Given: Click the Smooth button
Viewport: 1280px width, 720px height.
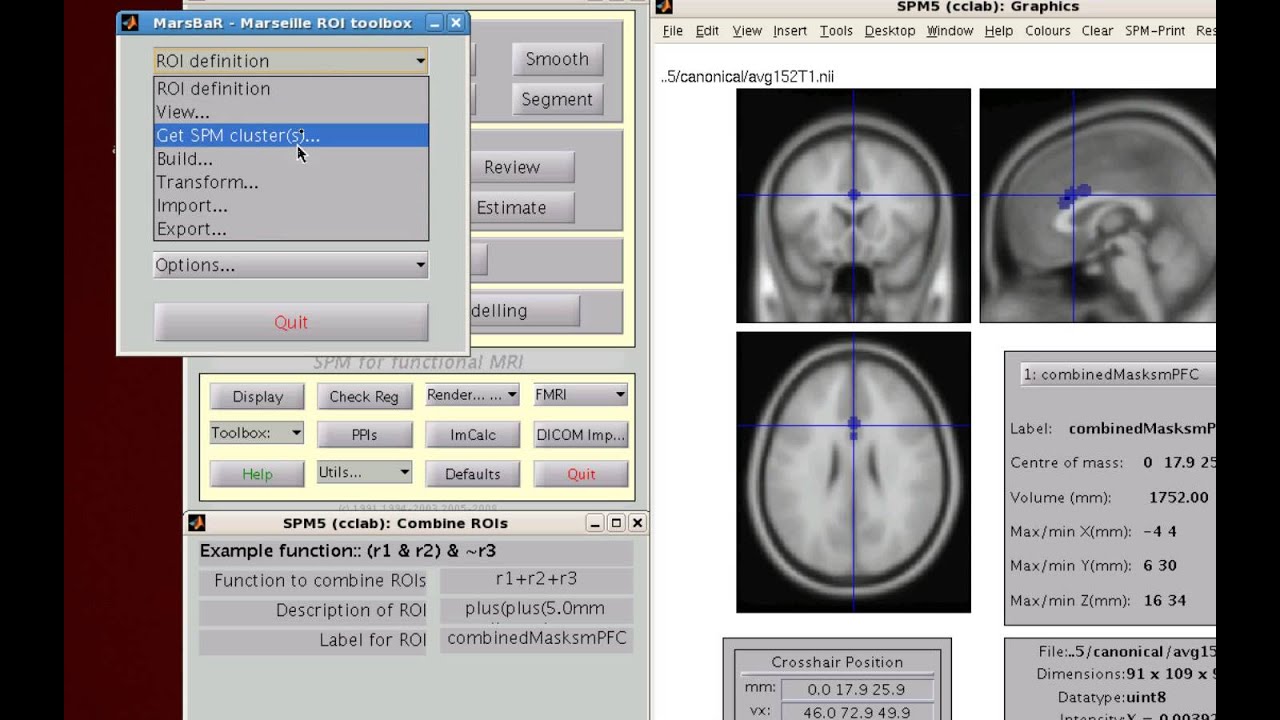Looking at the screenshot, I should [557, 59].
